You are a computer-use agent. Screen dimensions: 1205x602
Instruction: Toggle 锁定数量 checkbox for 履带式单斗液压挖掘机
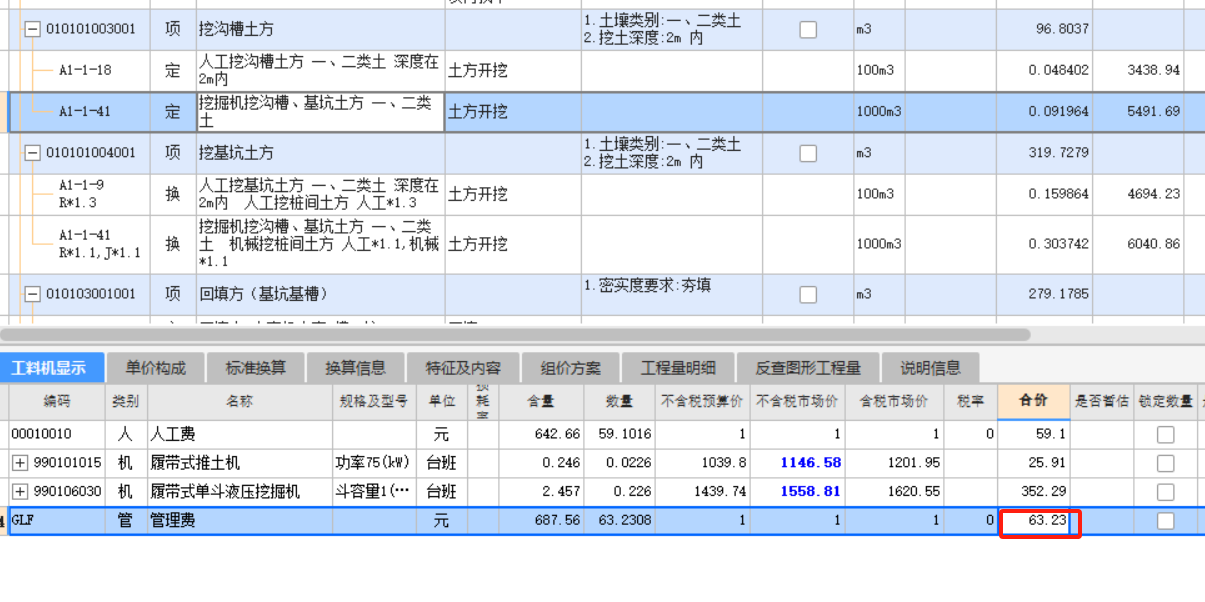pyautogui.click(x=1165, y=492)
